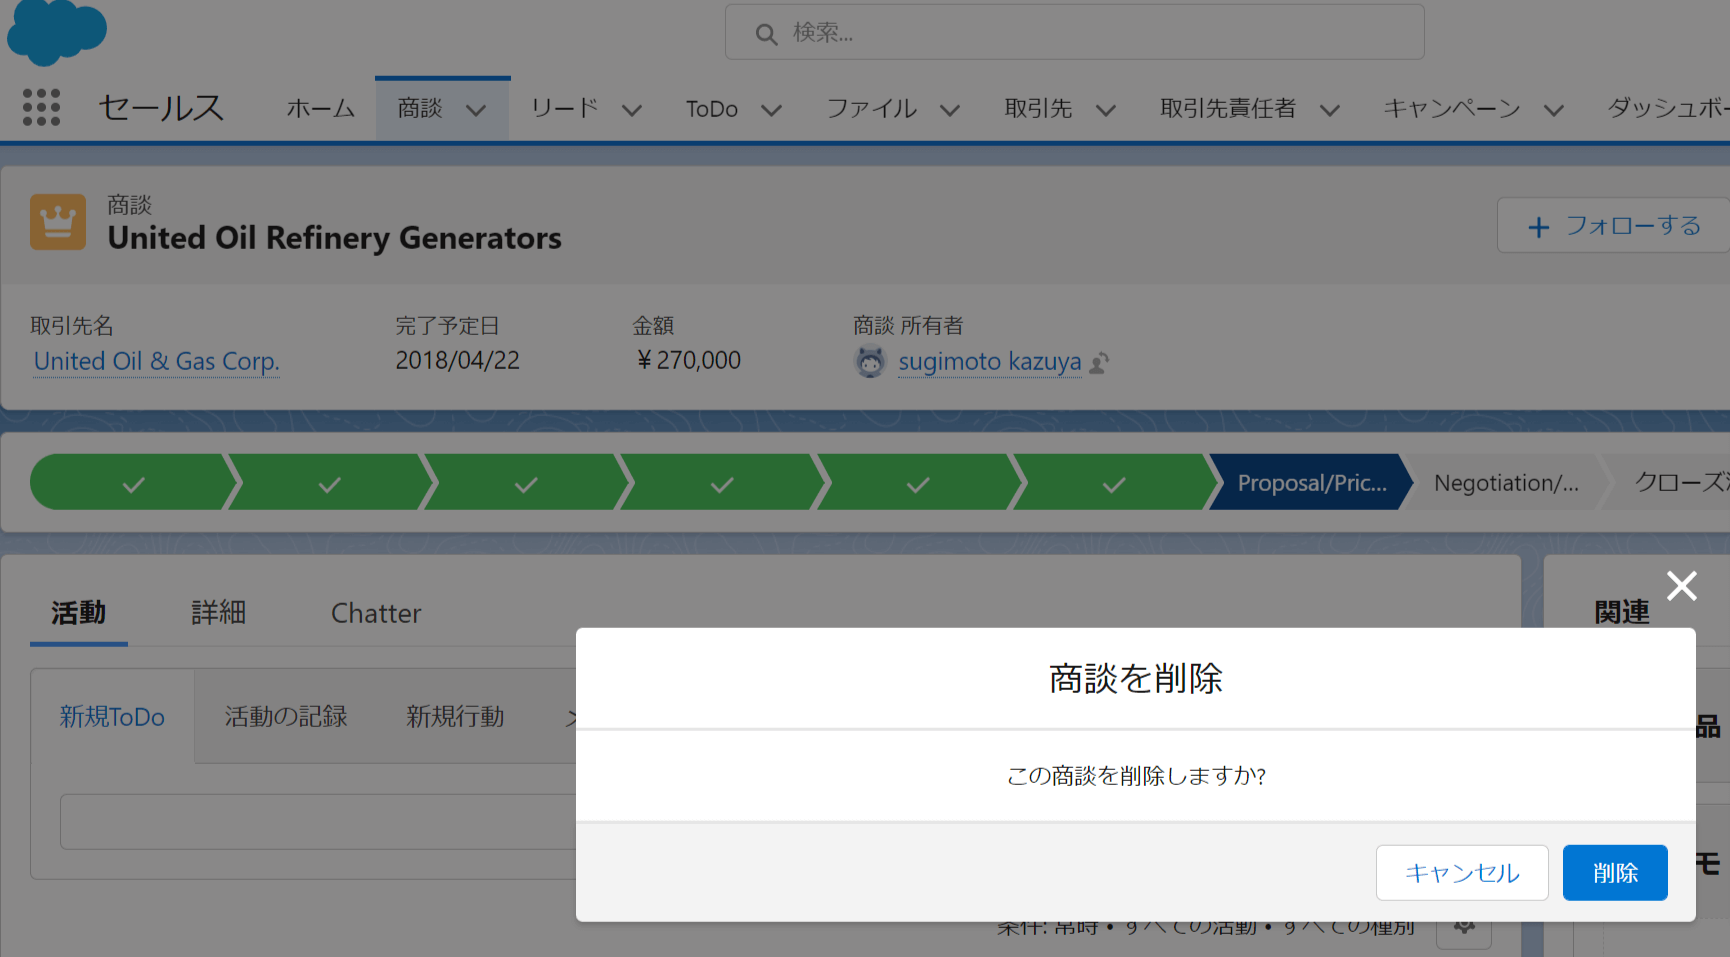Click キャンセル in the delete dialog
Screen dimensions: 1730x957
(x=1462, y=873)
